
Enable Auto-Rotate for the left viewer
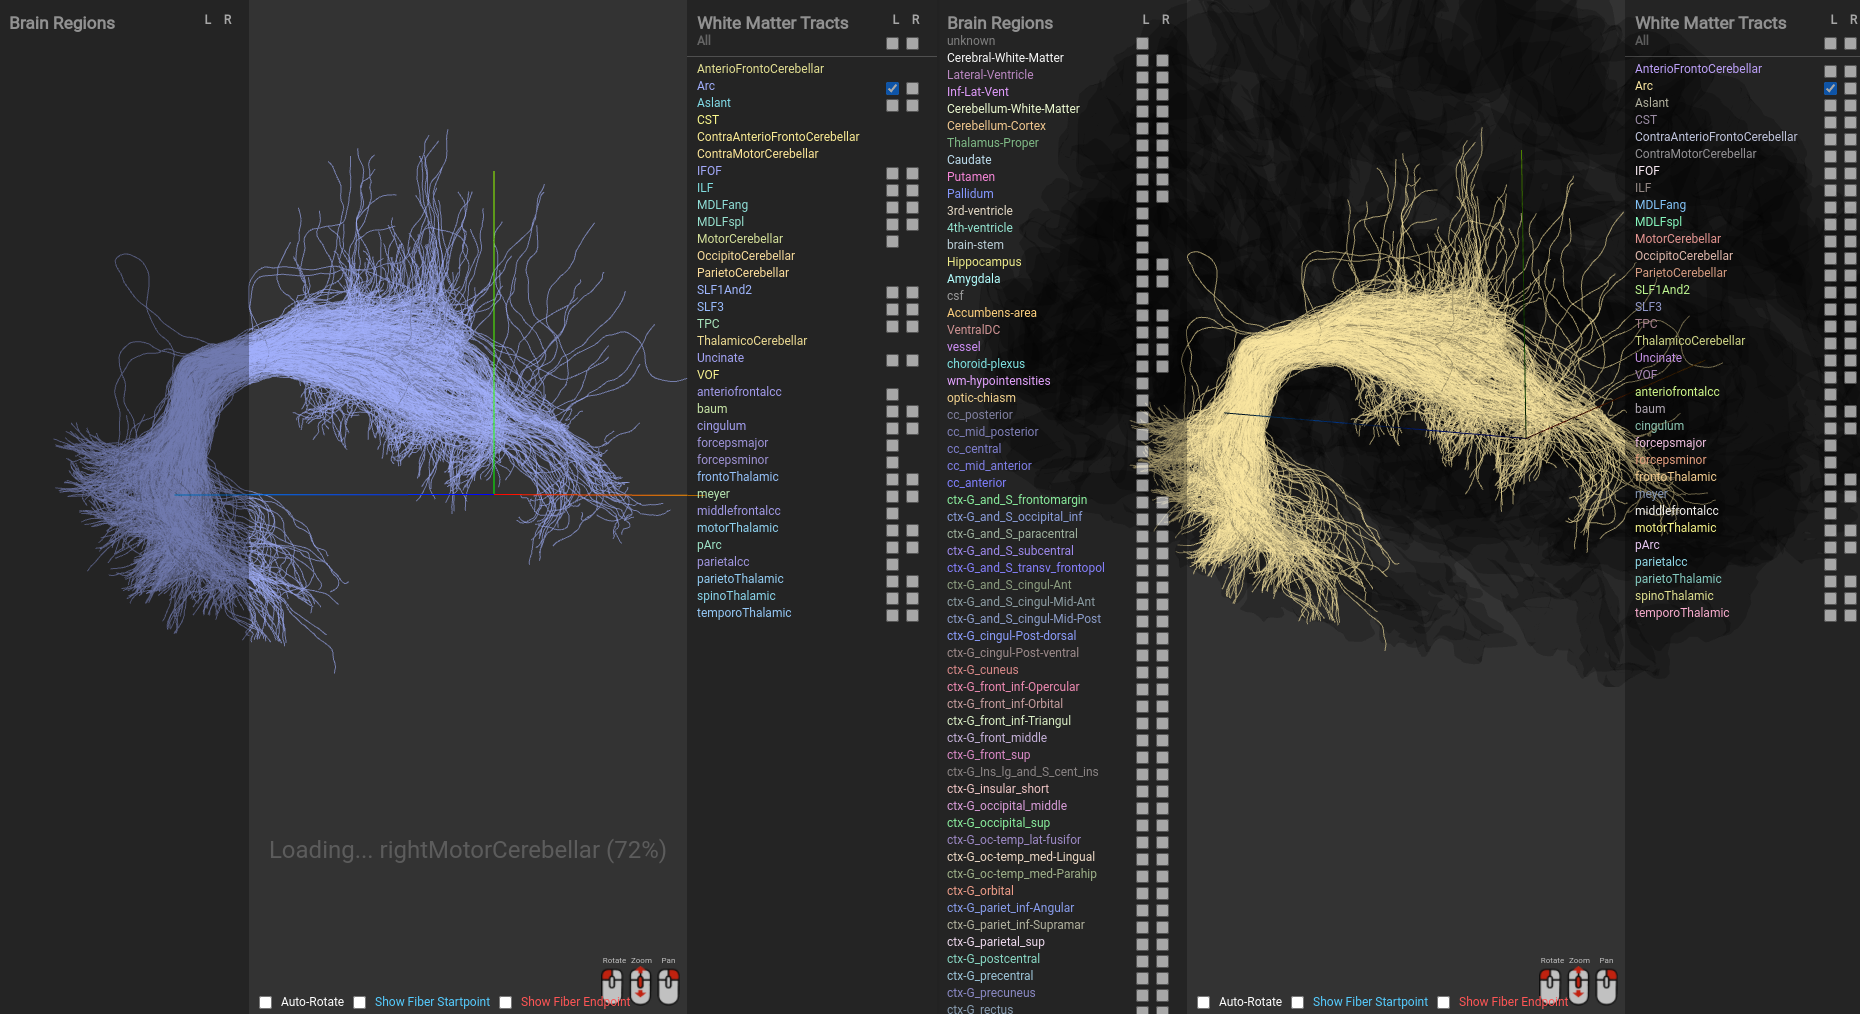click(x=266, y=1002)
